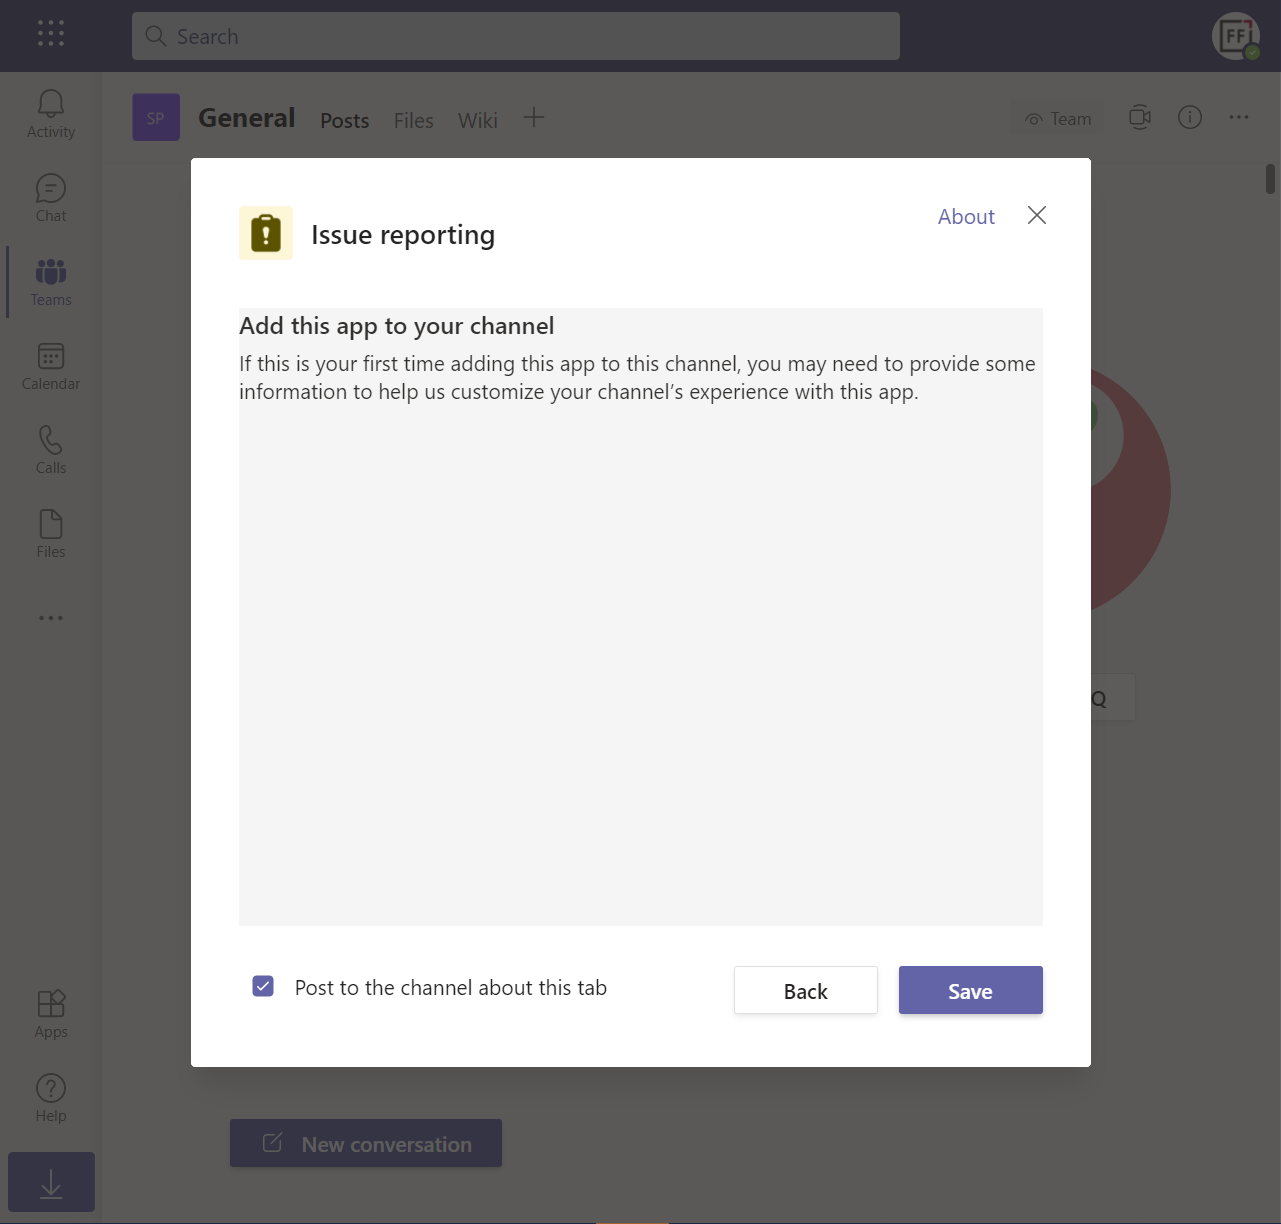Viewport: 1281px width, 1224px height.
Task: Open channel more options ellipsis
Action: tap(1239, 118)
